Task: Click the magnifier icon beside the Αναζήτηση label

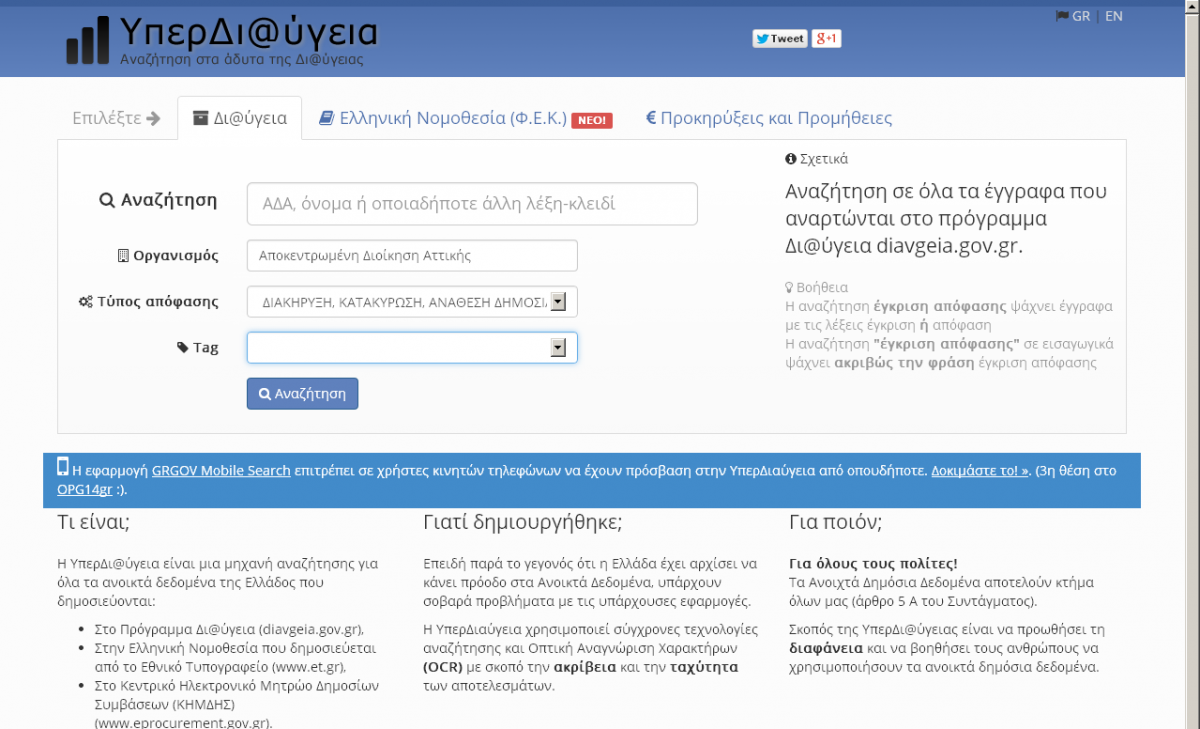Action: pos(107,200)
